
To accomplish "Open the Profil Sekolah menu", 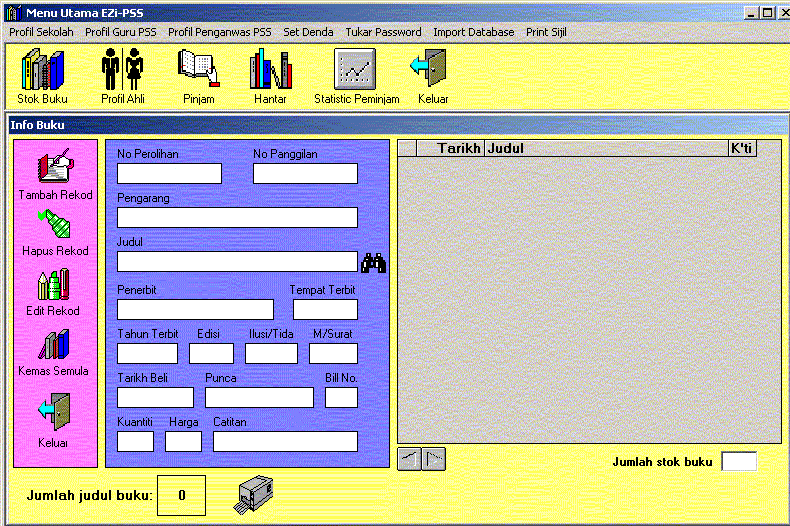I will (41, 32).
